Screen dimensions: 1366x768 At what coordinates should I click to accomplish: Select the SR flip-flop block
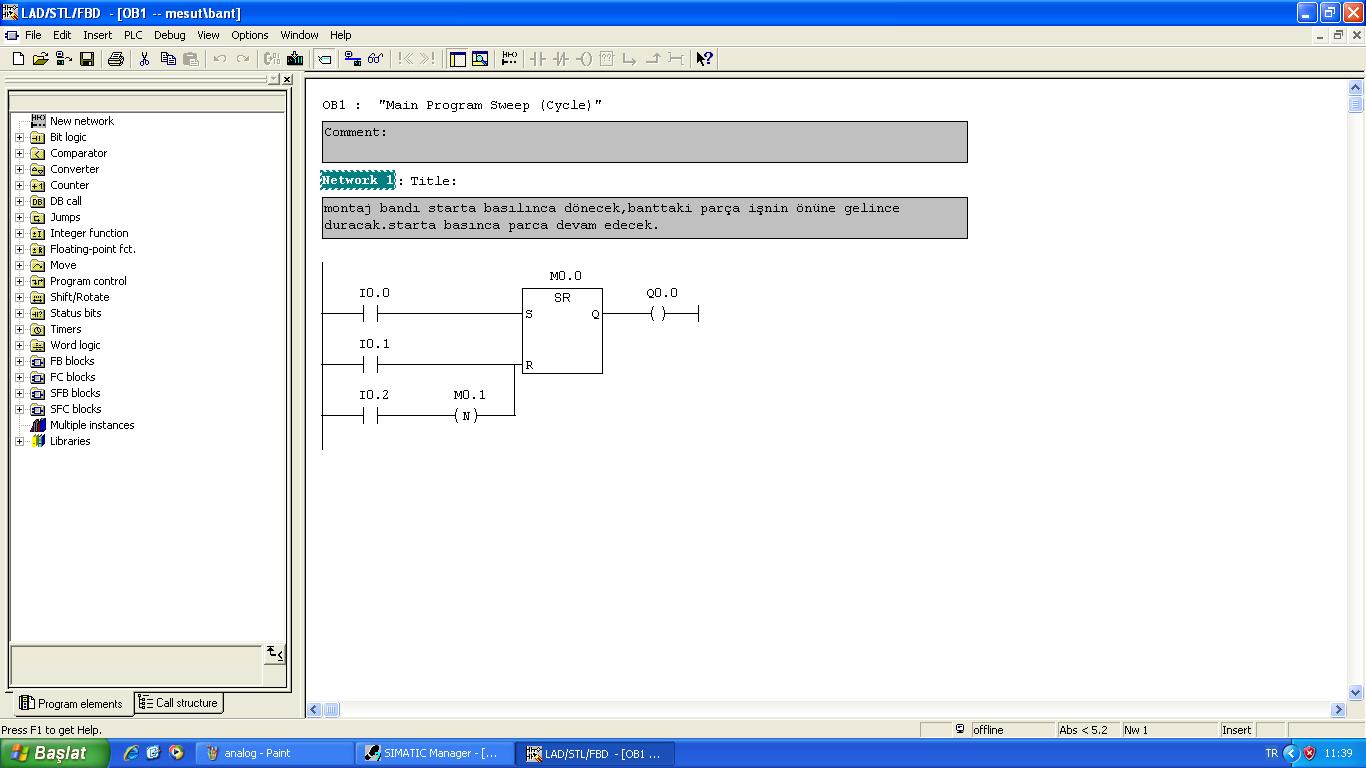point(562,331)
